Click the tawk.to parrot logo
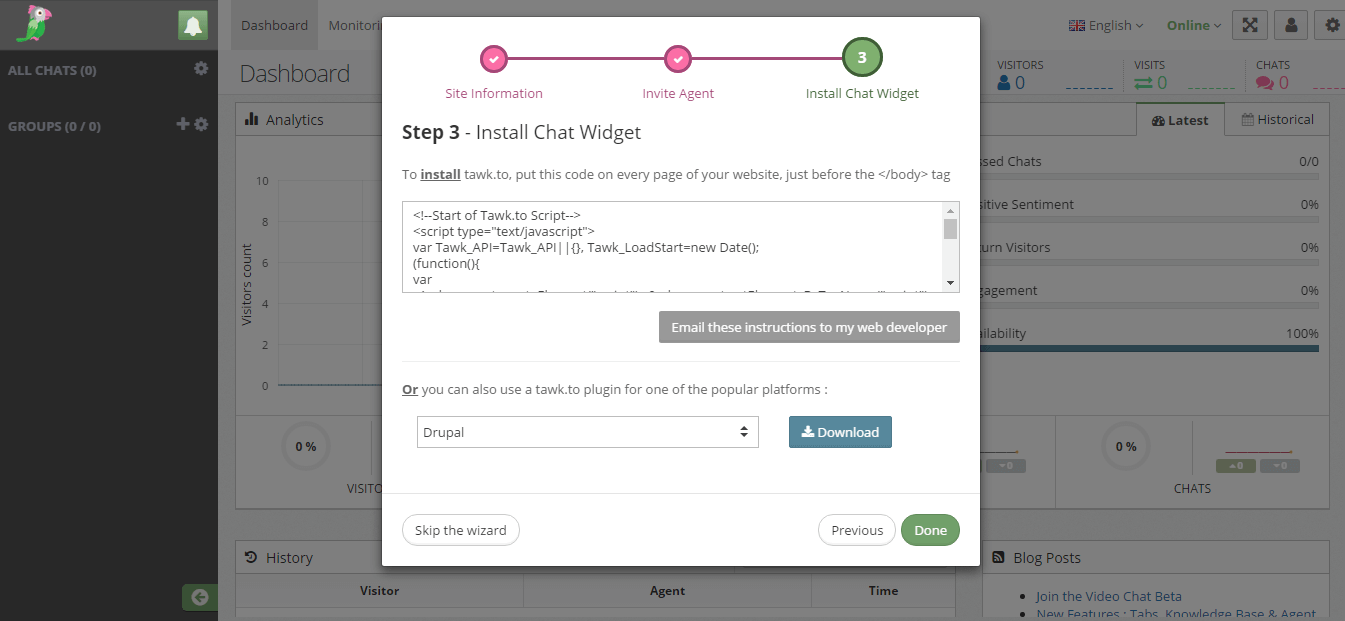 click(34, 24)
